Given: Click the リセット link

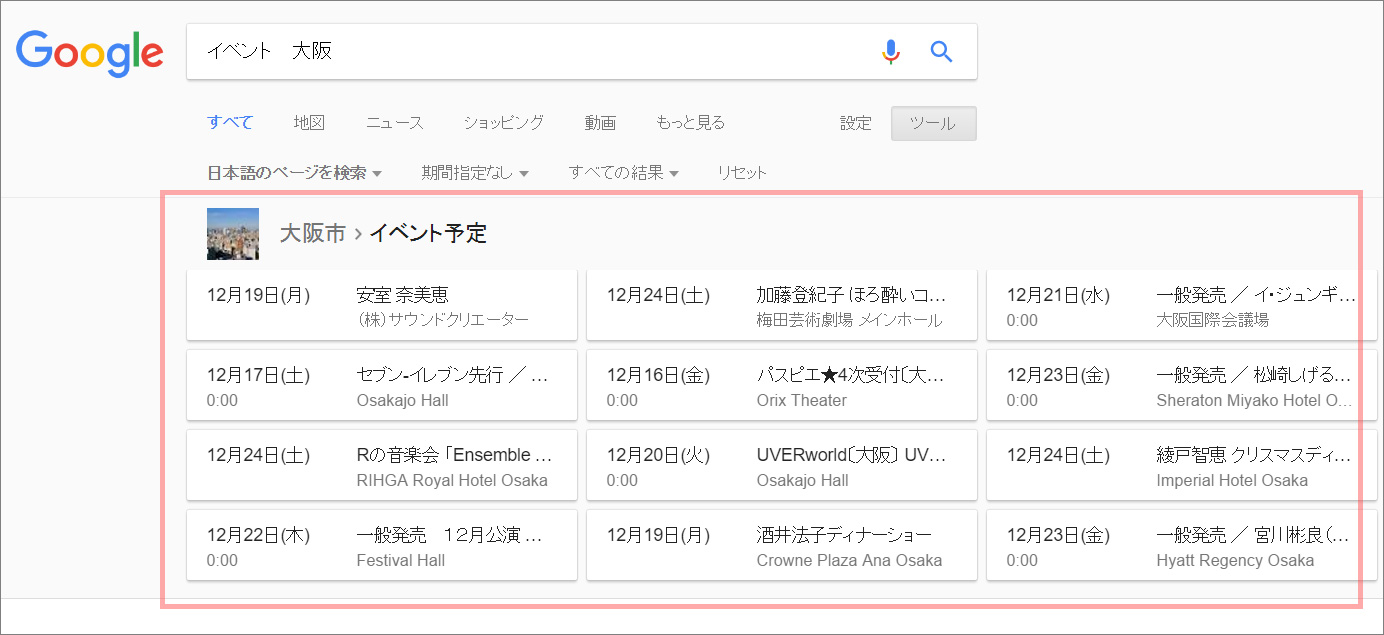Looking at the screenshot, I should pyautogui.click(x=742, y=173).
